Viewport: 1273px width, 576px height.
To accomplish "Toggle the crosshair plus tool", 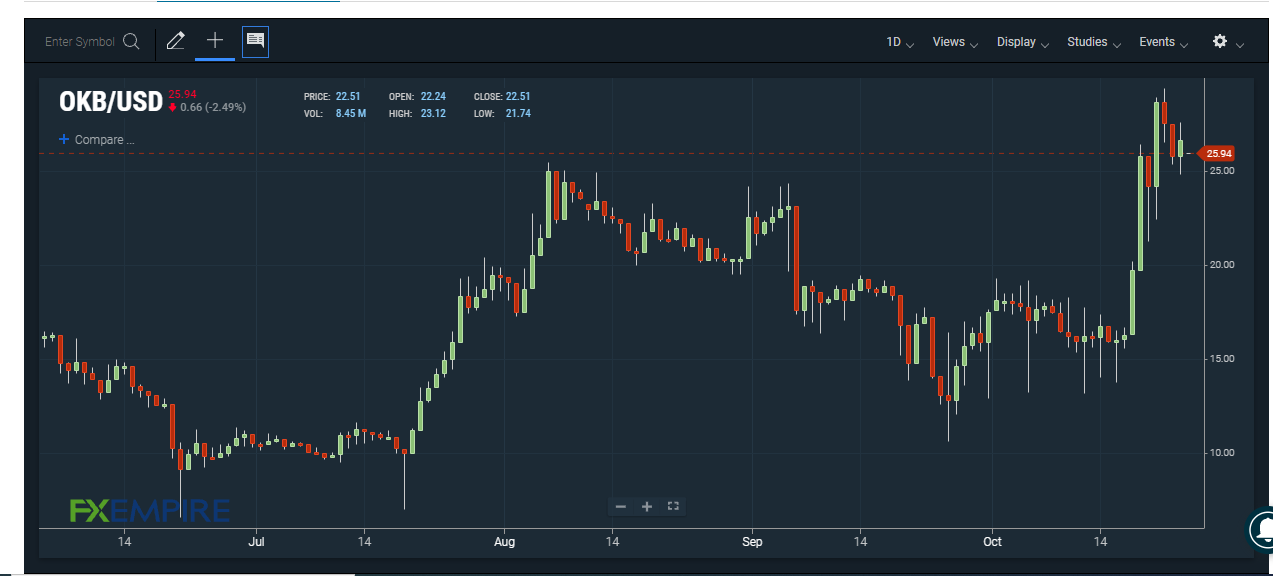I will (x=215, y=41).
